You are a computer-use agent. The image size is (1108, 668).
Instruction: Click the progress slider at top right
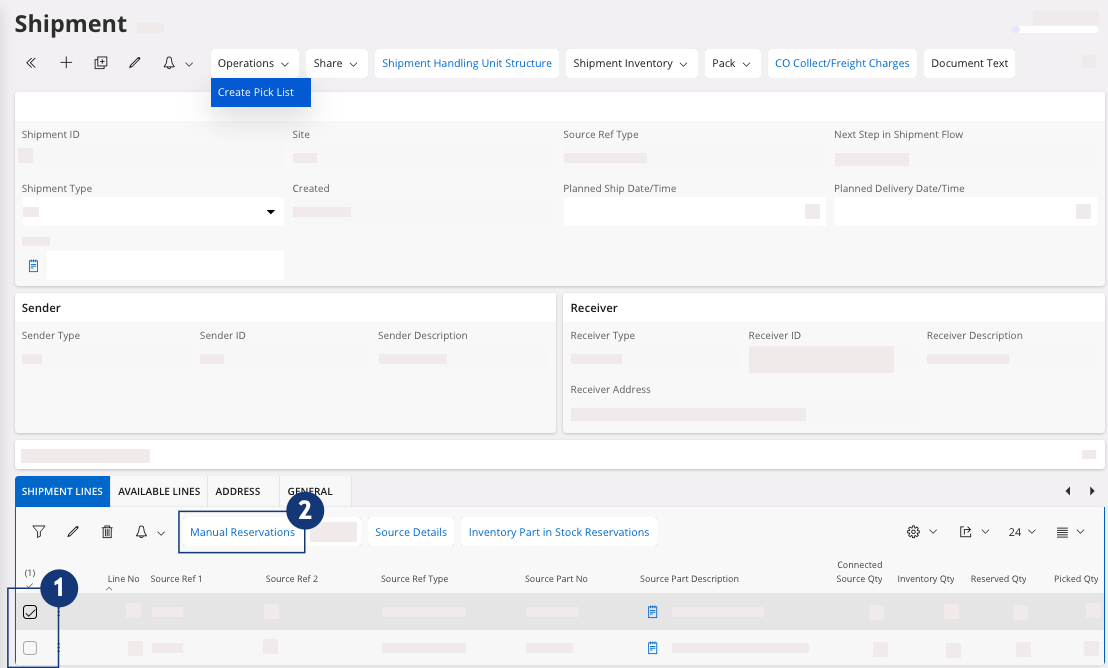pyautogui.click(x=1056, y=29)
